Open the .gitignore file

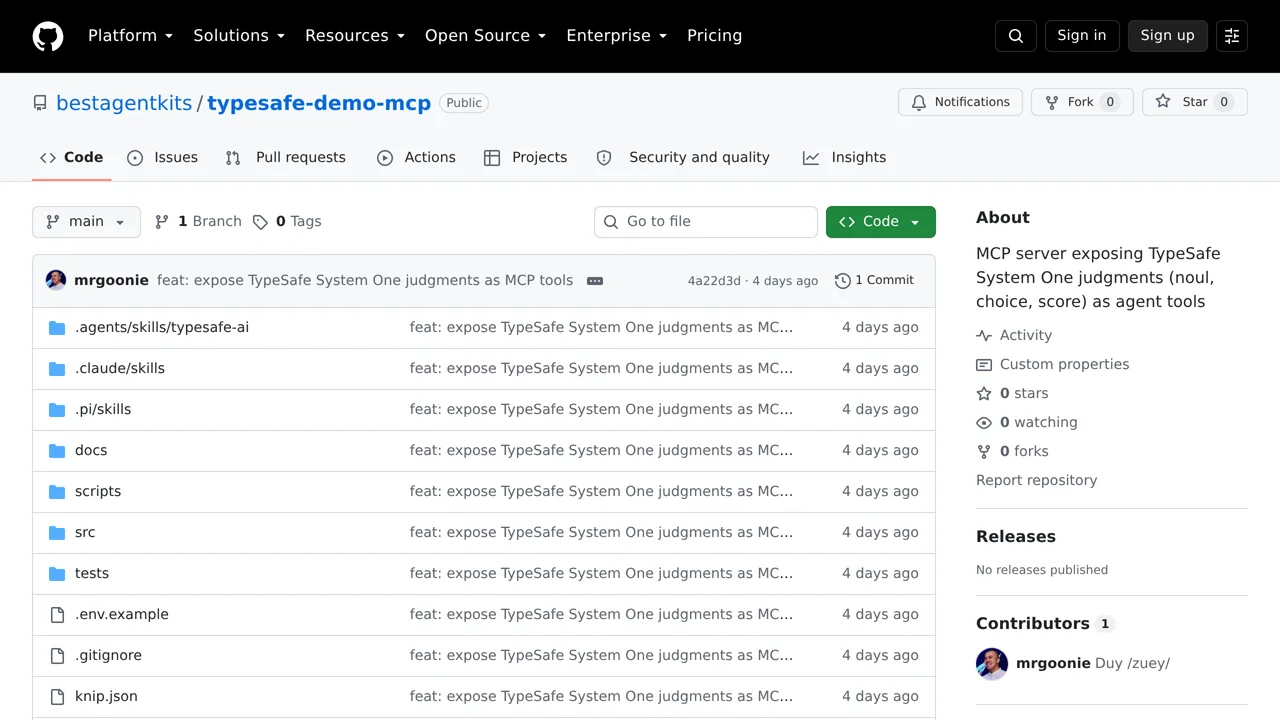tap(108, 656)
